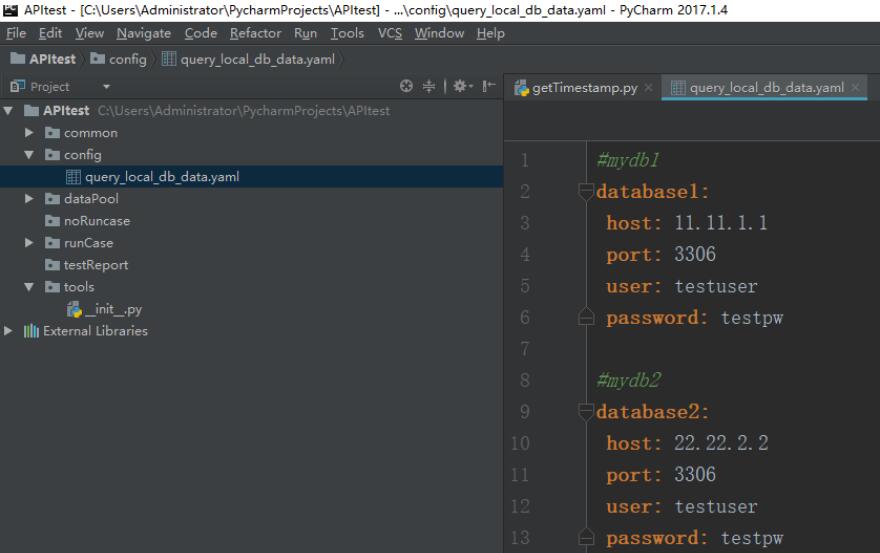Click the Hide Project panel icon
The image size is (880, 553).
(x=489, y=86)
